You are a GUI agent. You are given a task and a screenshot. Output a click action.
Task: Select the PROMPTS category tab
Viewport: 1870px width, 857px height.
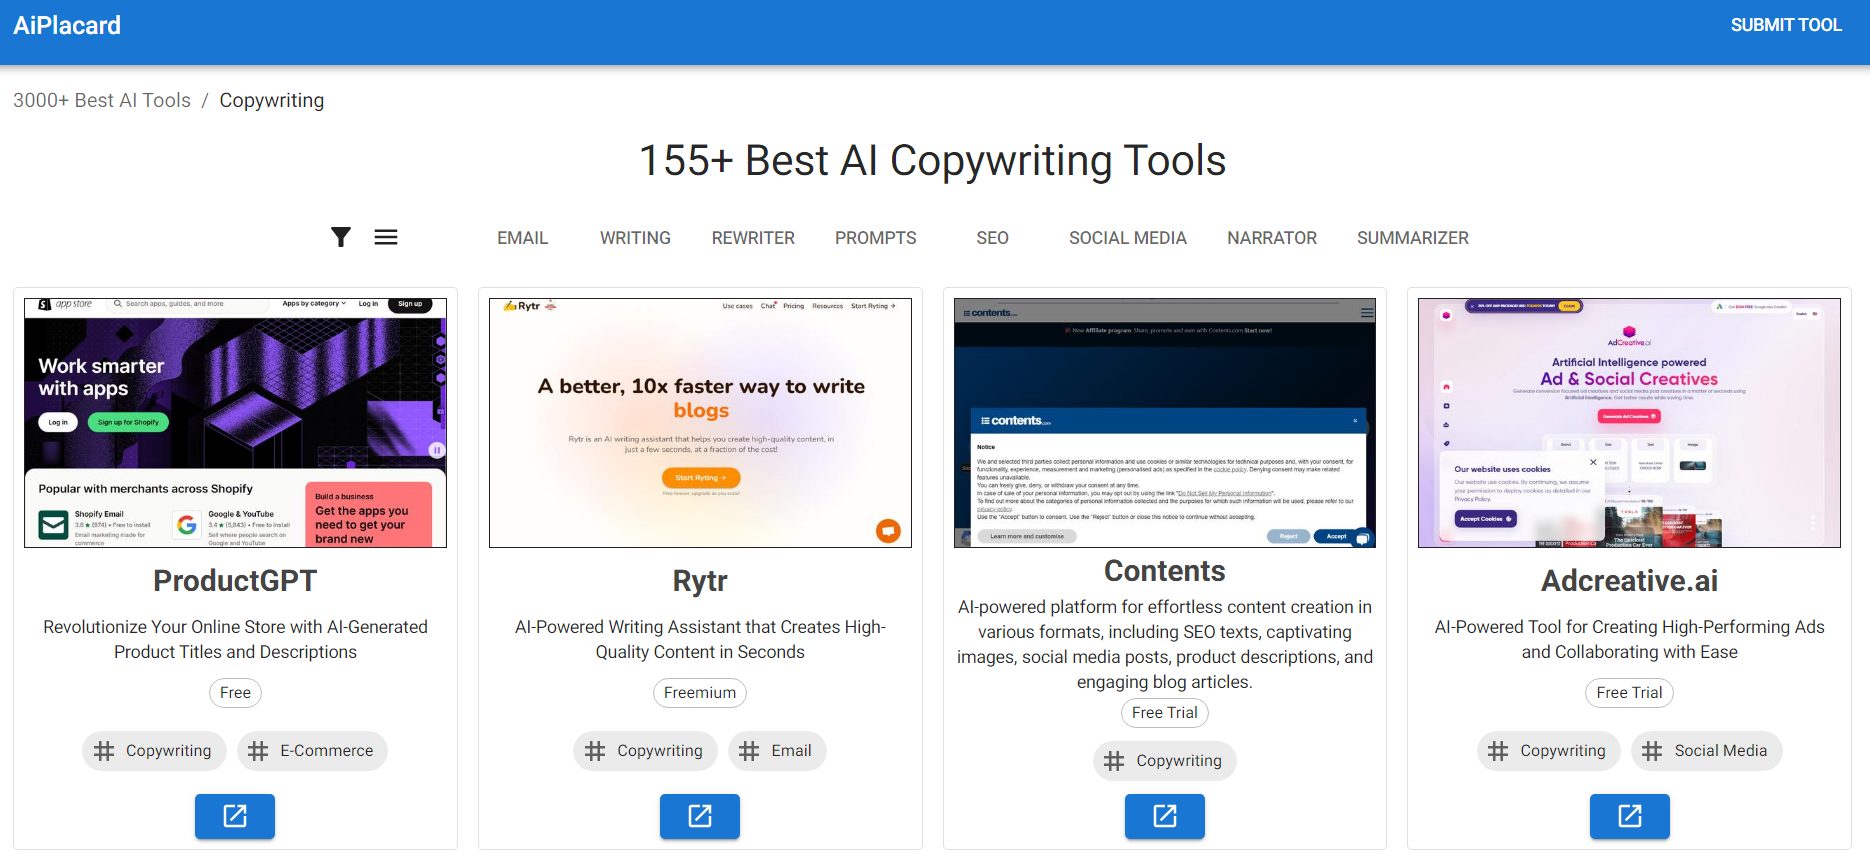click(876, 238)
